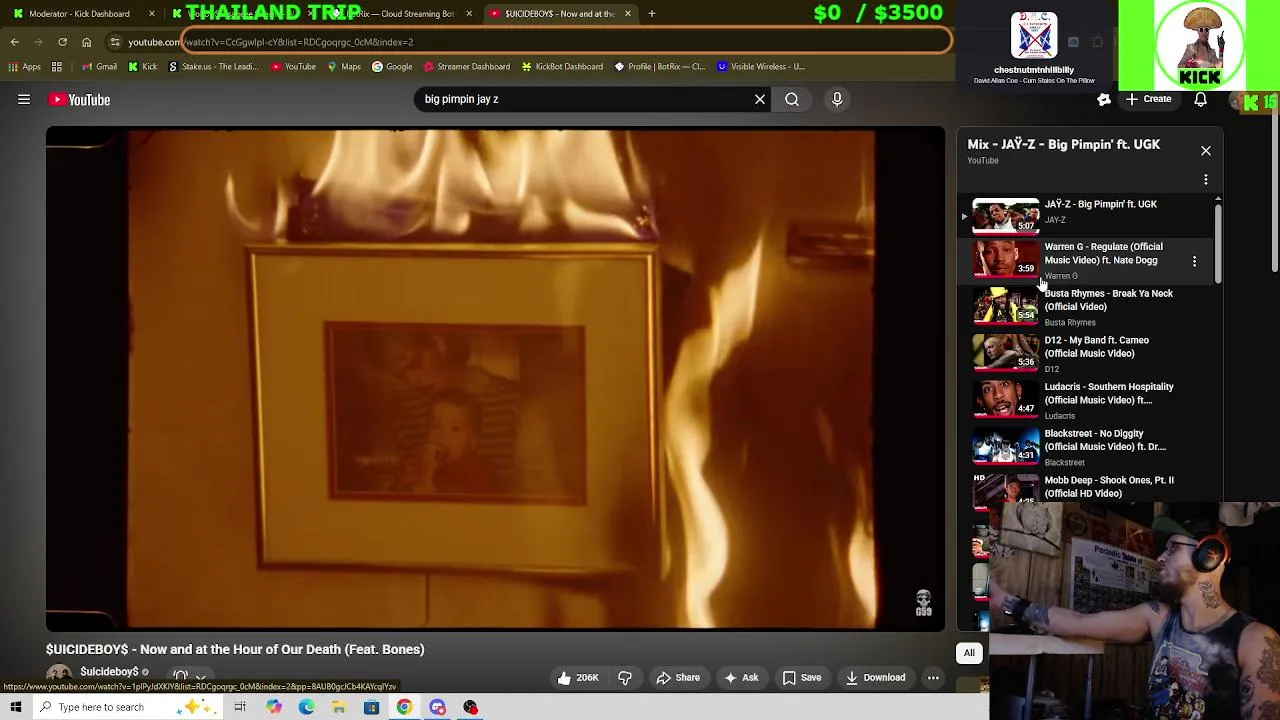Open the browser home page button
Viewport: 1280px width, 720px height.
tap(86, 42)
